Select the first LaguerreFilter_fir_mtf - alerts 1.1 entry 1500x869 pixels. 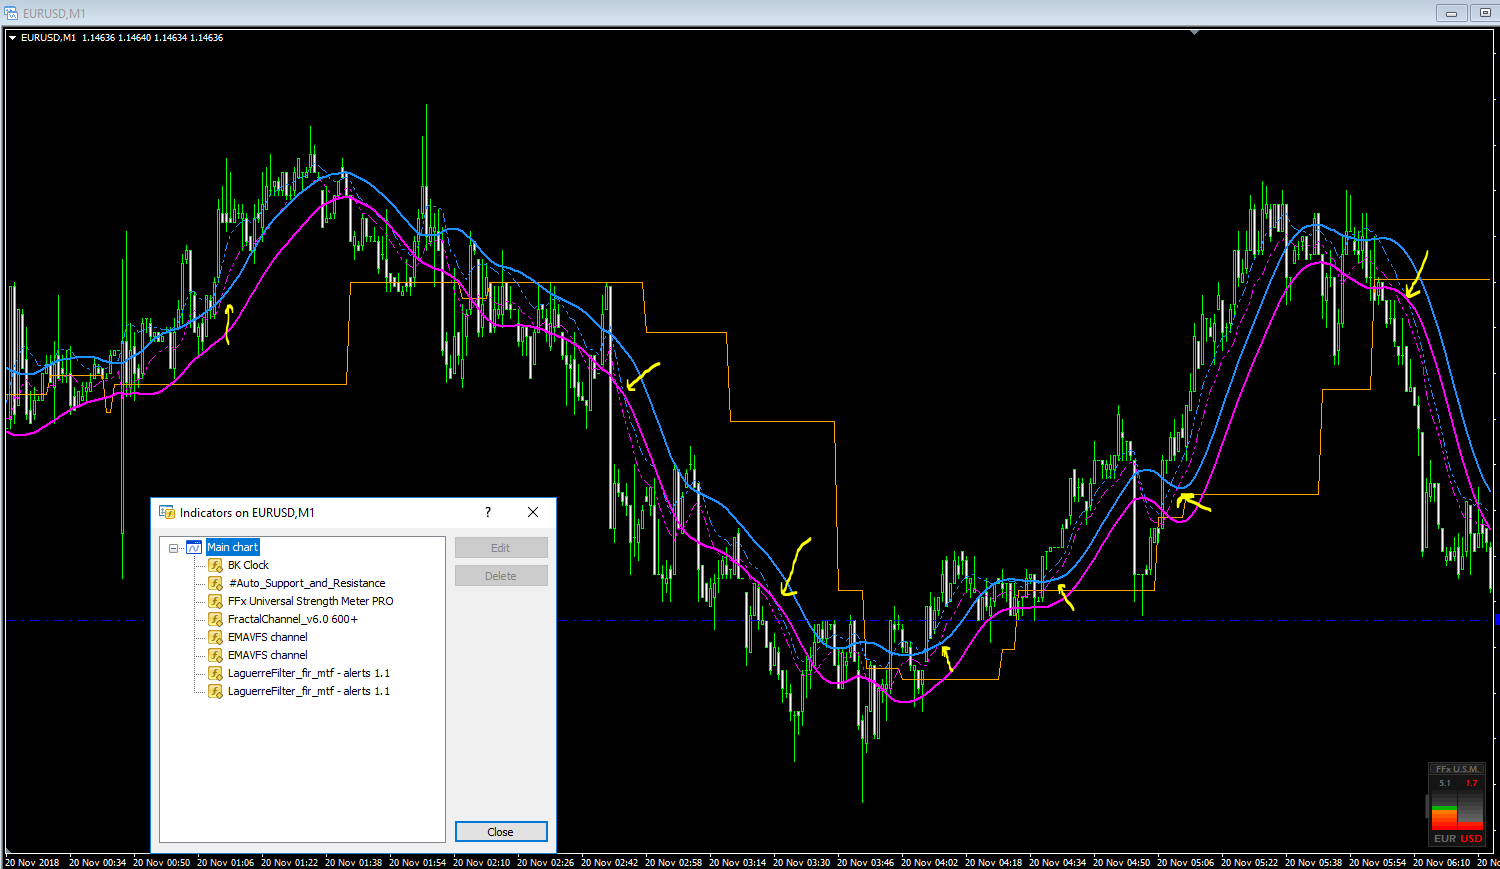308,673
